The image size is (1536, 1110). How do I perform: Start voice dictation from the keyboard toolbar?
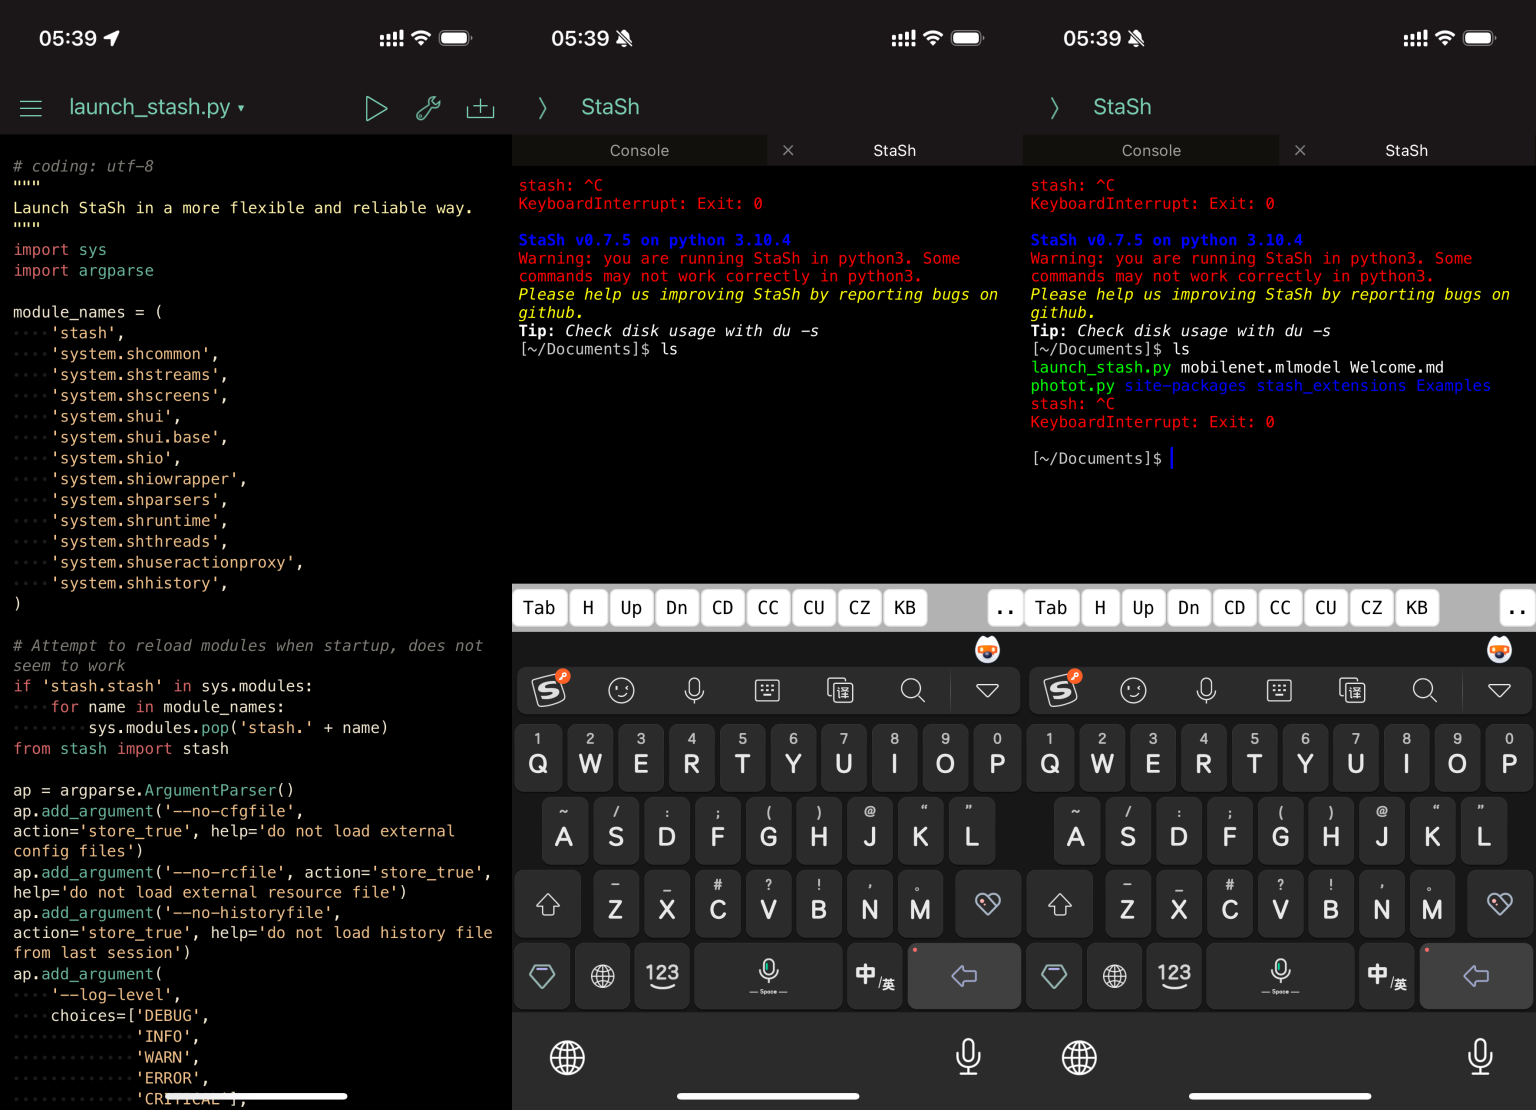click(x=694, y=690)
